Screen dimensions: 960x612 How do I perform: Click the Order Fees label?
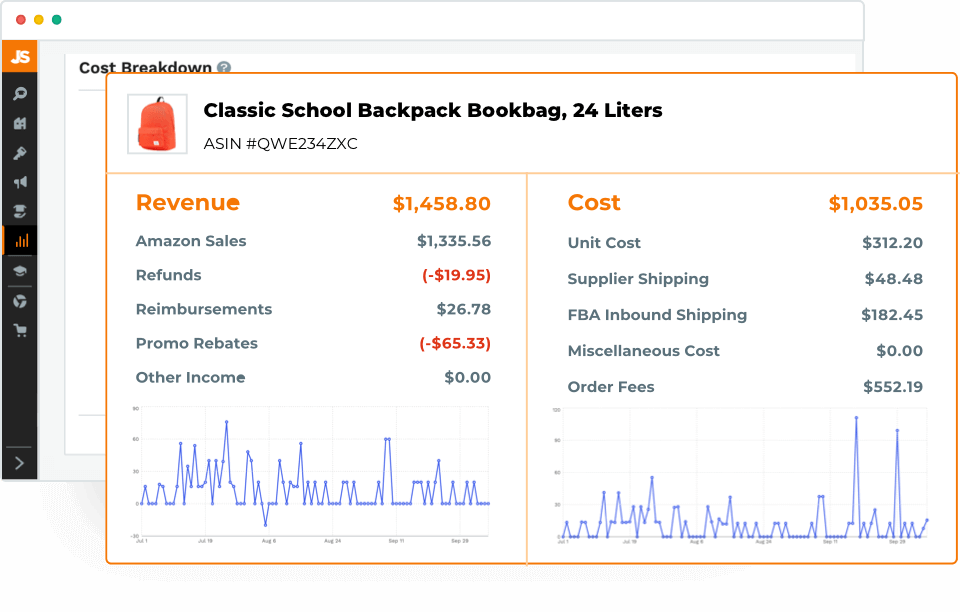point(611,387)
